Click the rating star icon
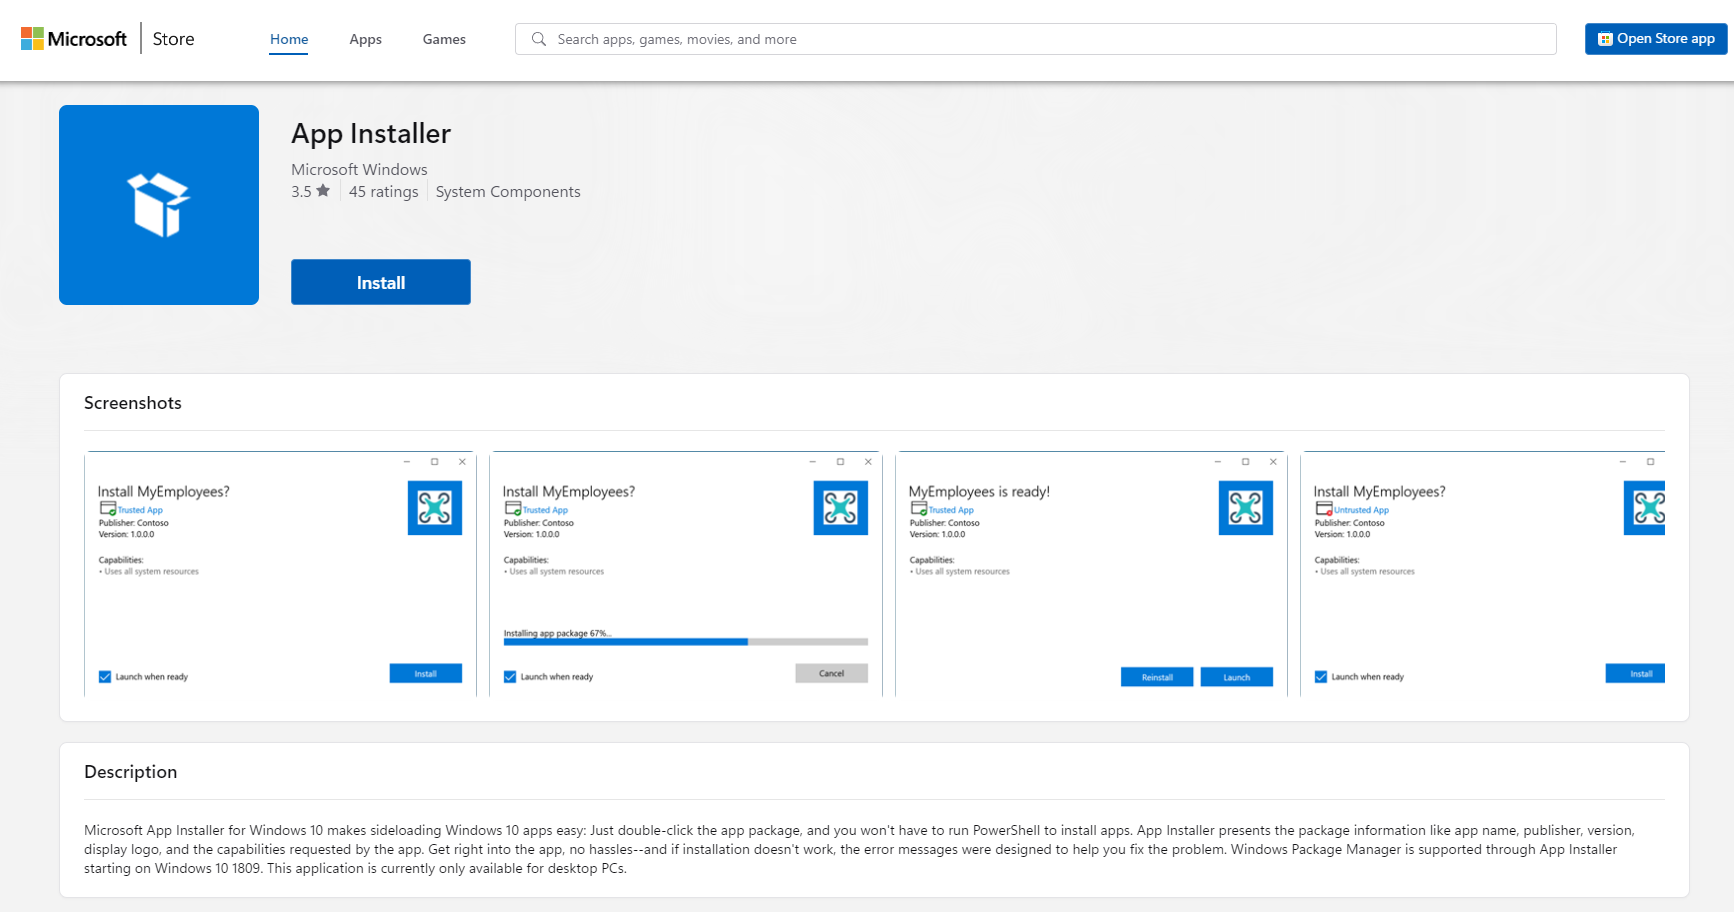The image size is (1734, 912). (323, 191)
